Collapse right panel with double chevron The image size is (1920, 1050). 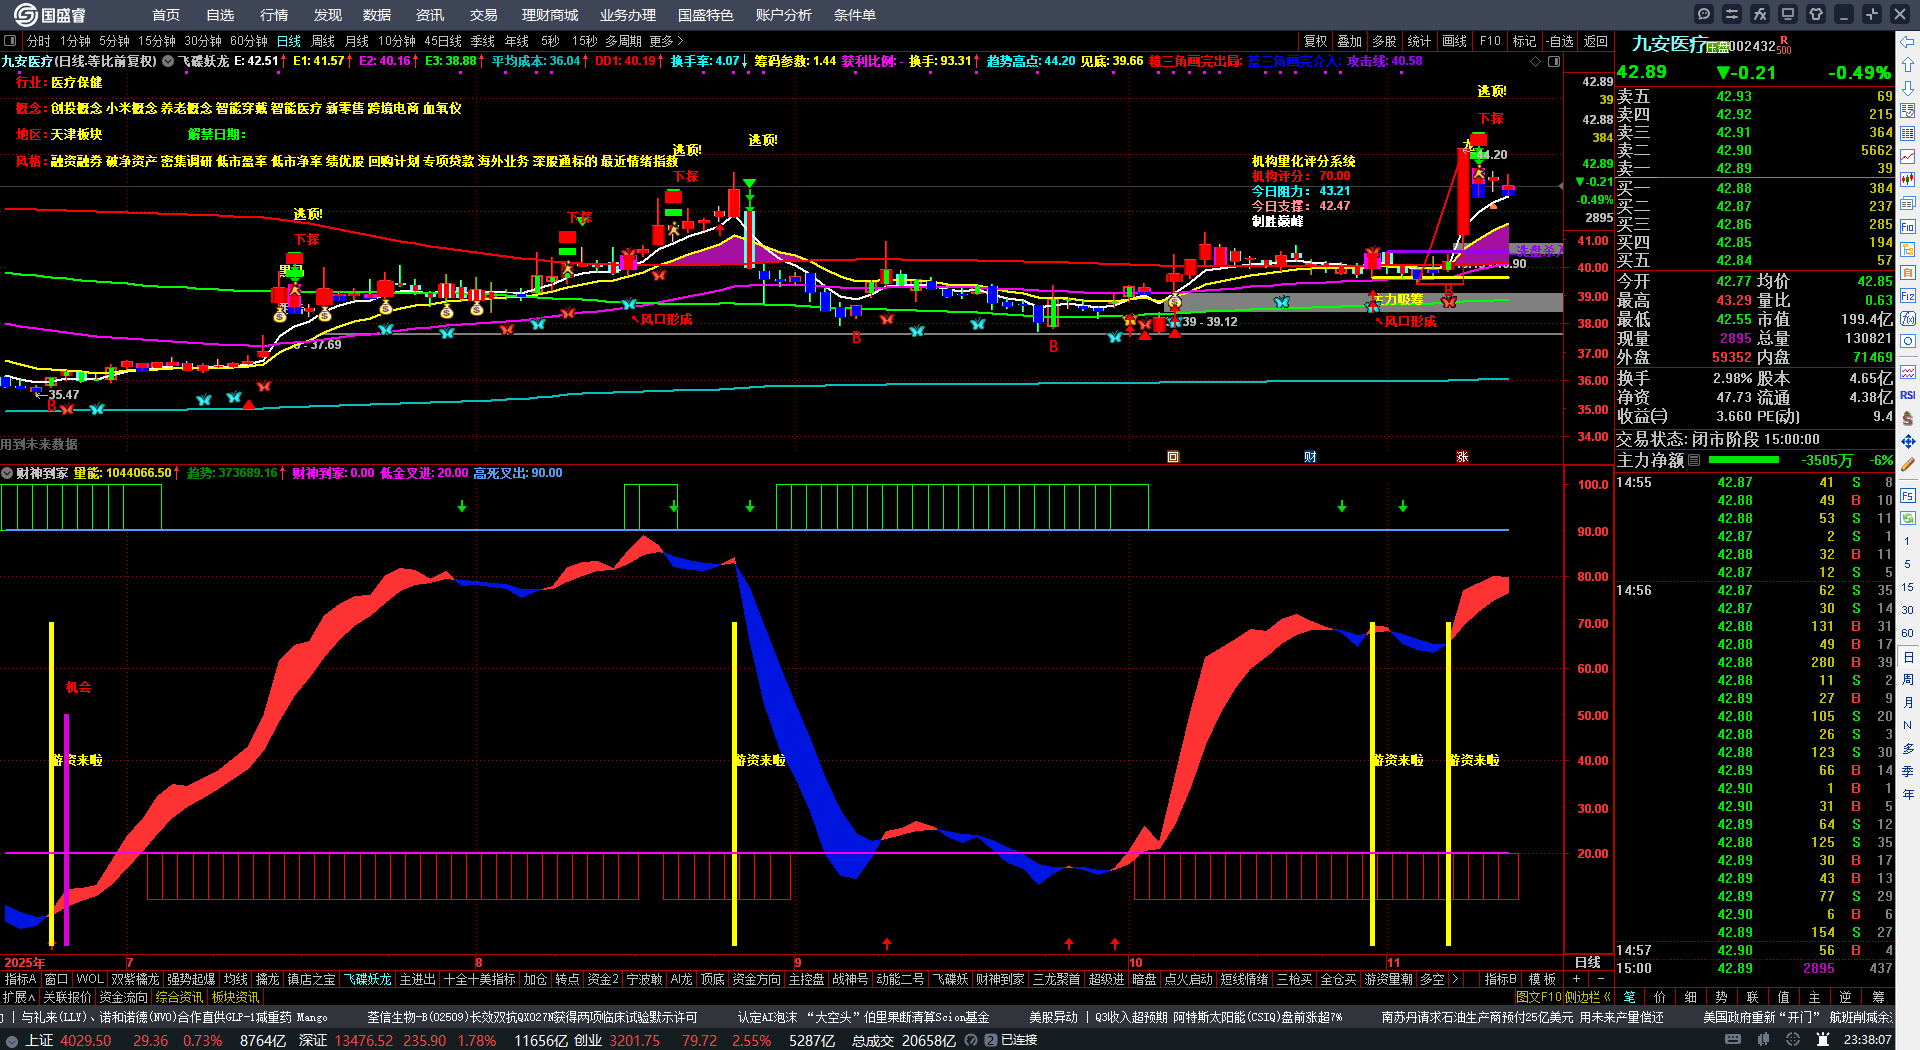pyautogui.click(x=1606, y=997)
